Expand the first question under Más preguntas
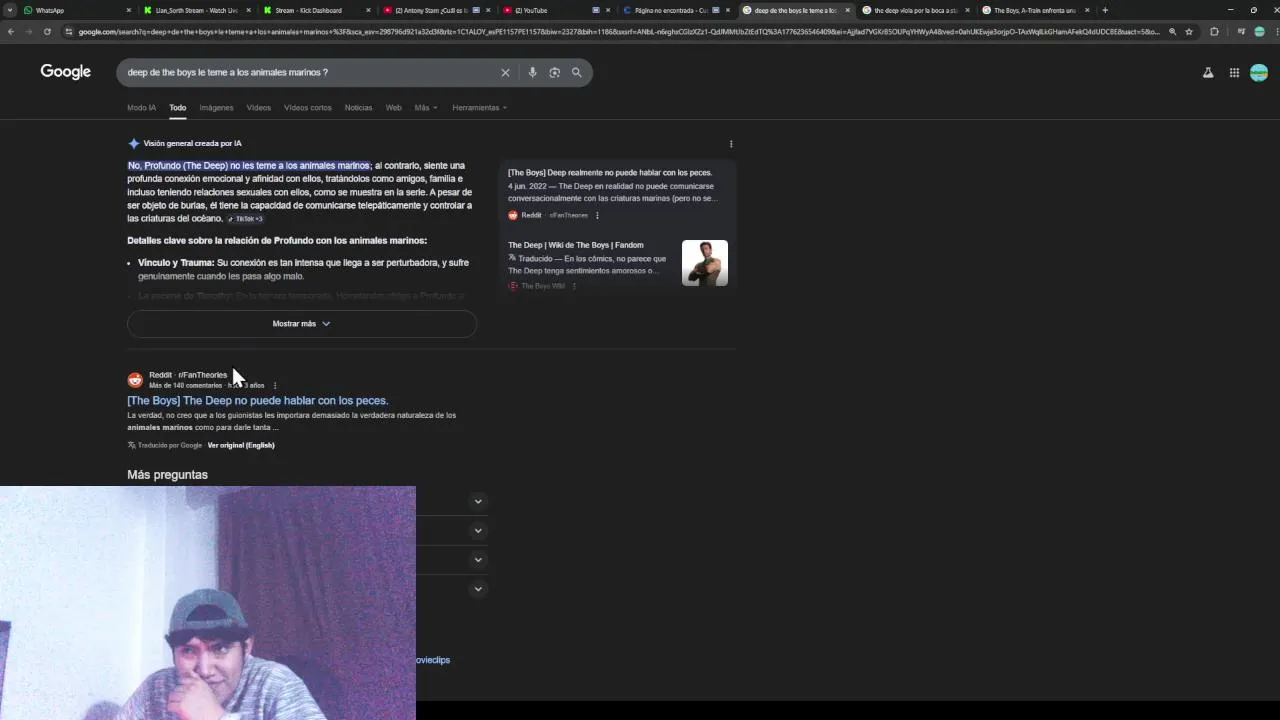 coord(478,501)
